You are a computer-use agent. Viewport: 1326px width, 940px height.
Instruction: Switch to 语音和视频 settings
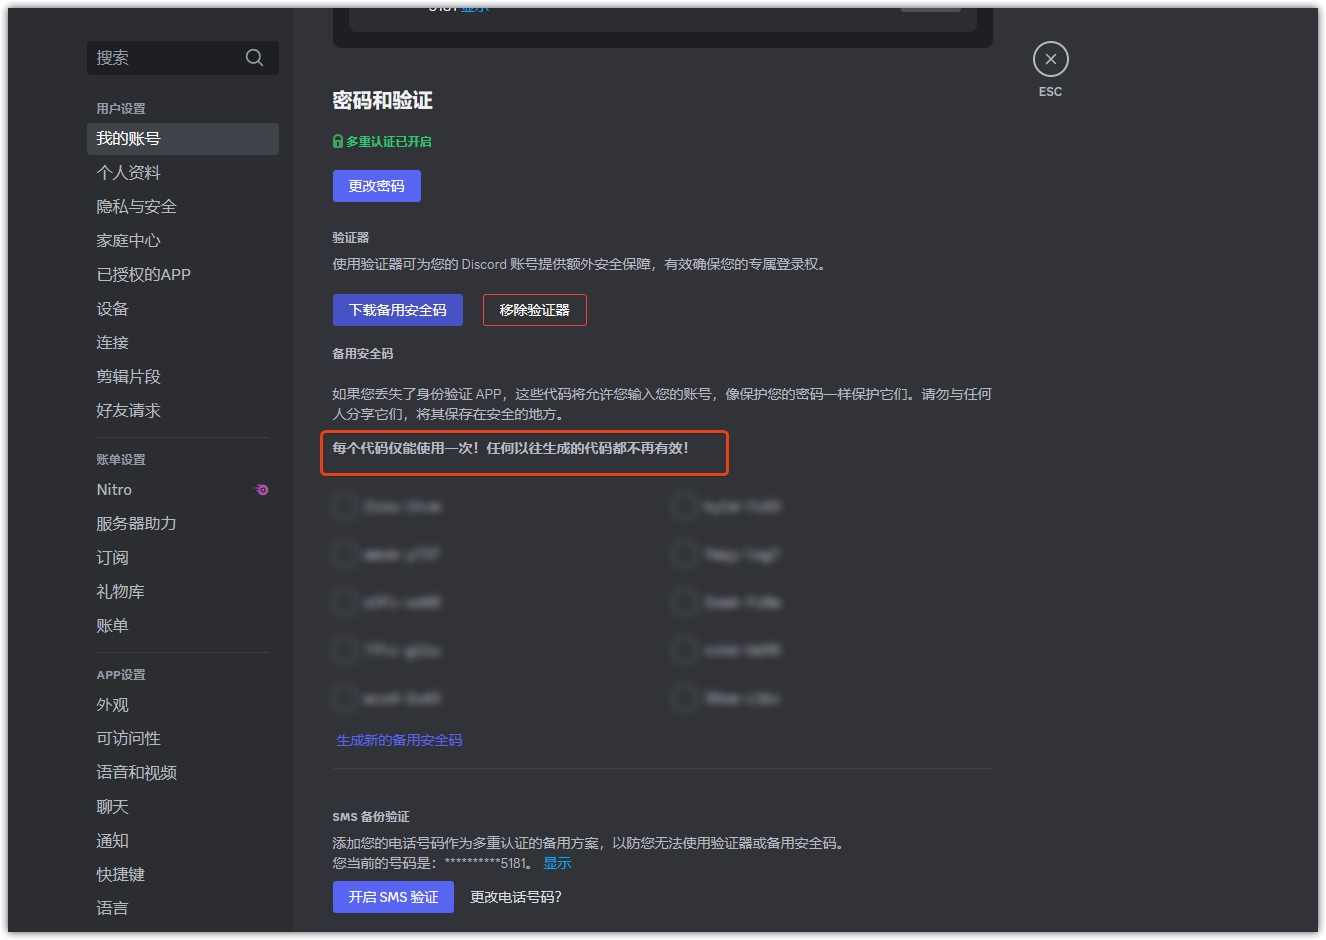point(136,773)
